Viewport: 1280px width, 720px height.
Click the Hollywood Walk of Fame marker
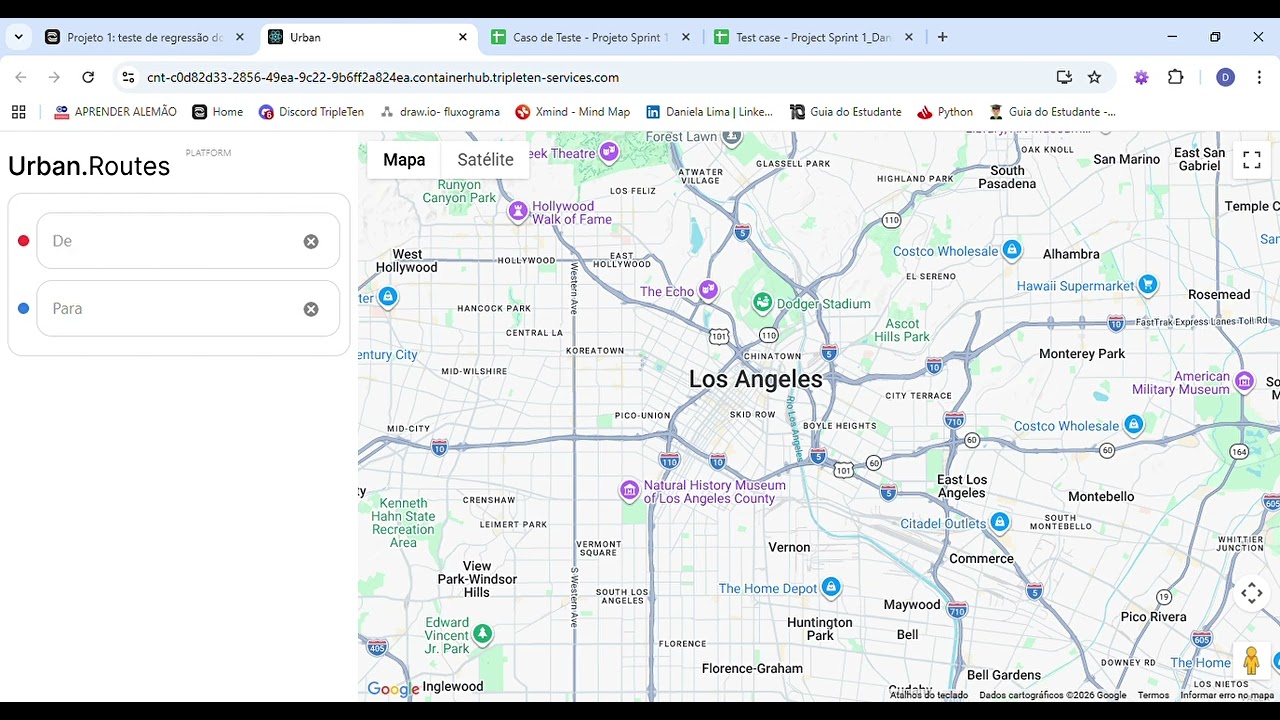(x=518, y=211)
